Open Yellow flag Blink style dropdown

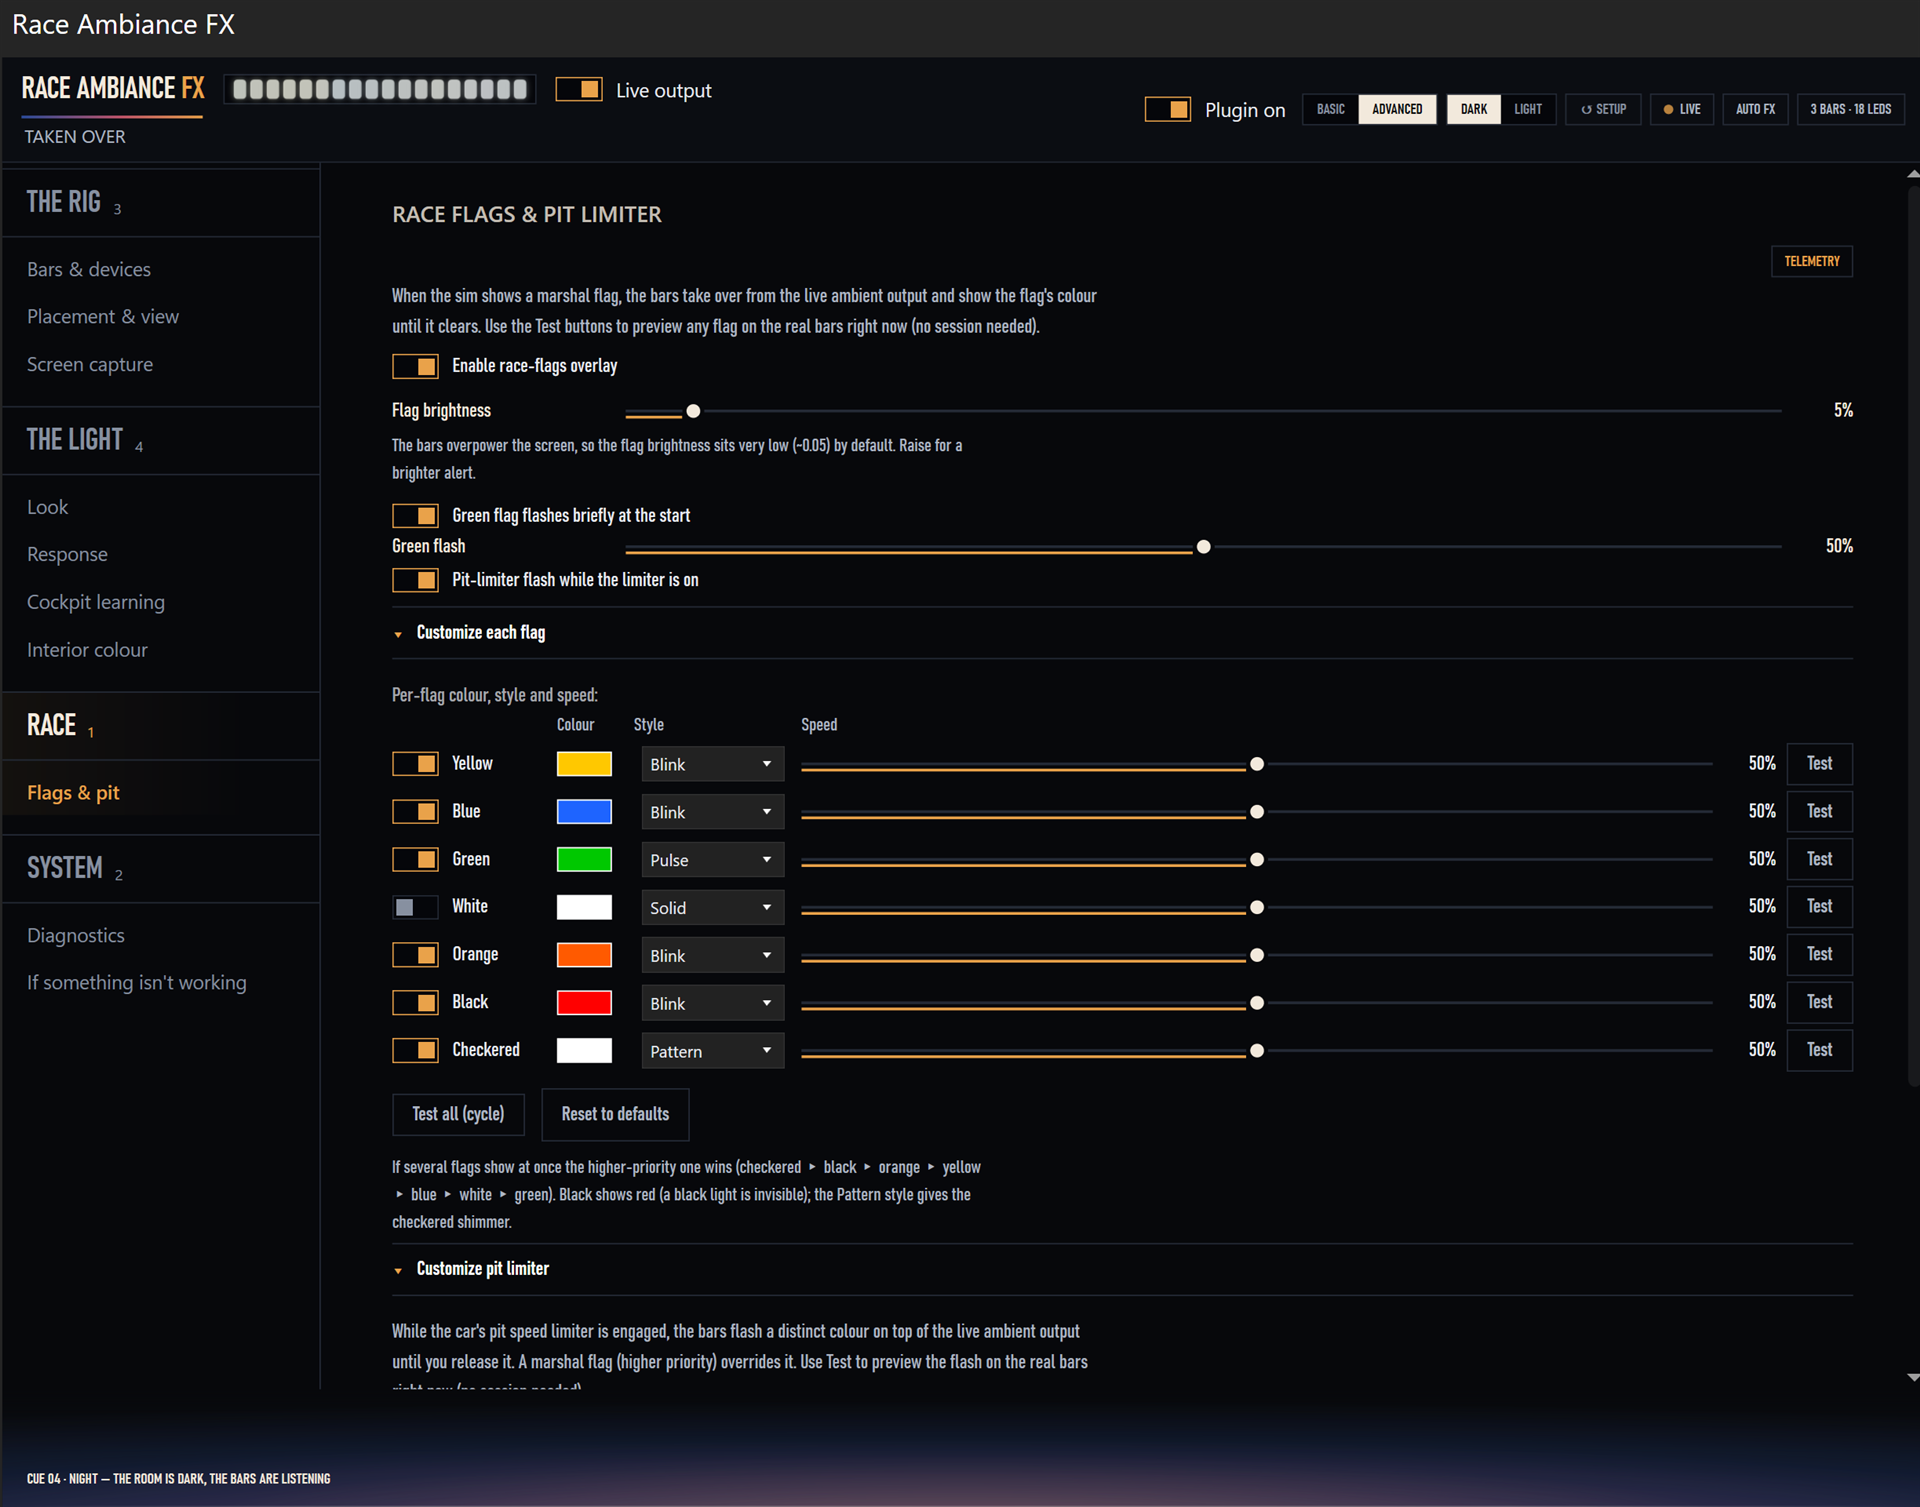(712, 764)
